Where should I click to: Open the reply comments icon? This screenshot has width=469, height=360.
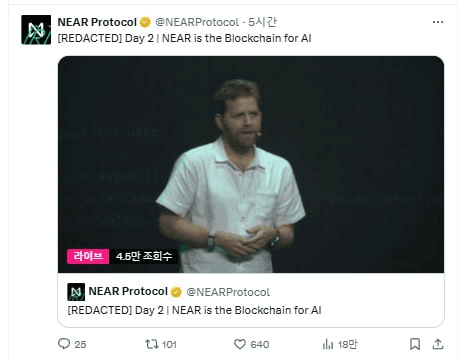point(64,344)
